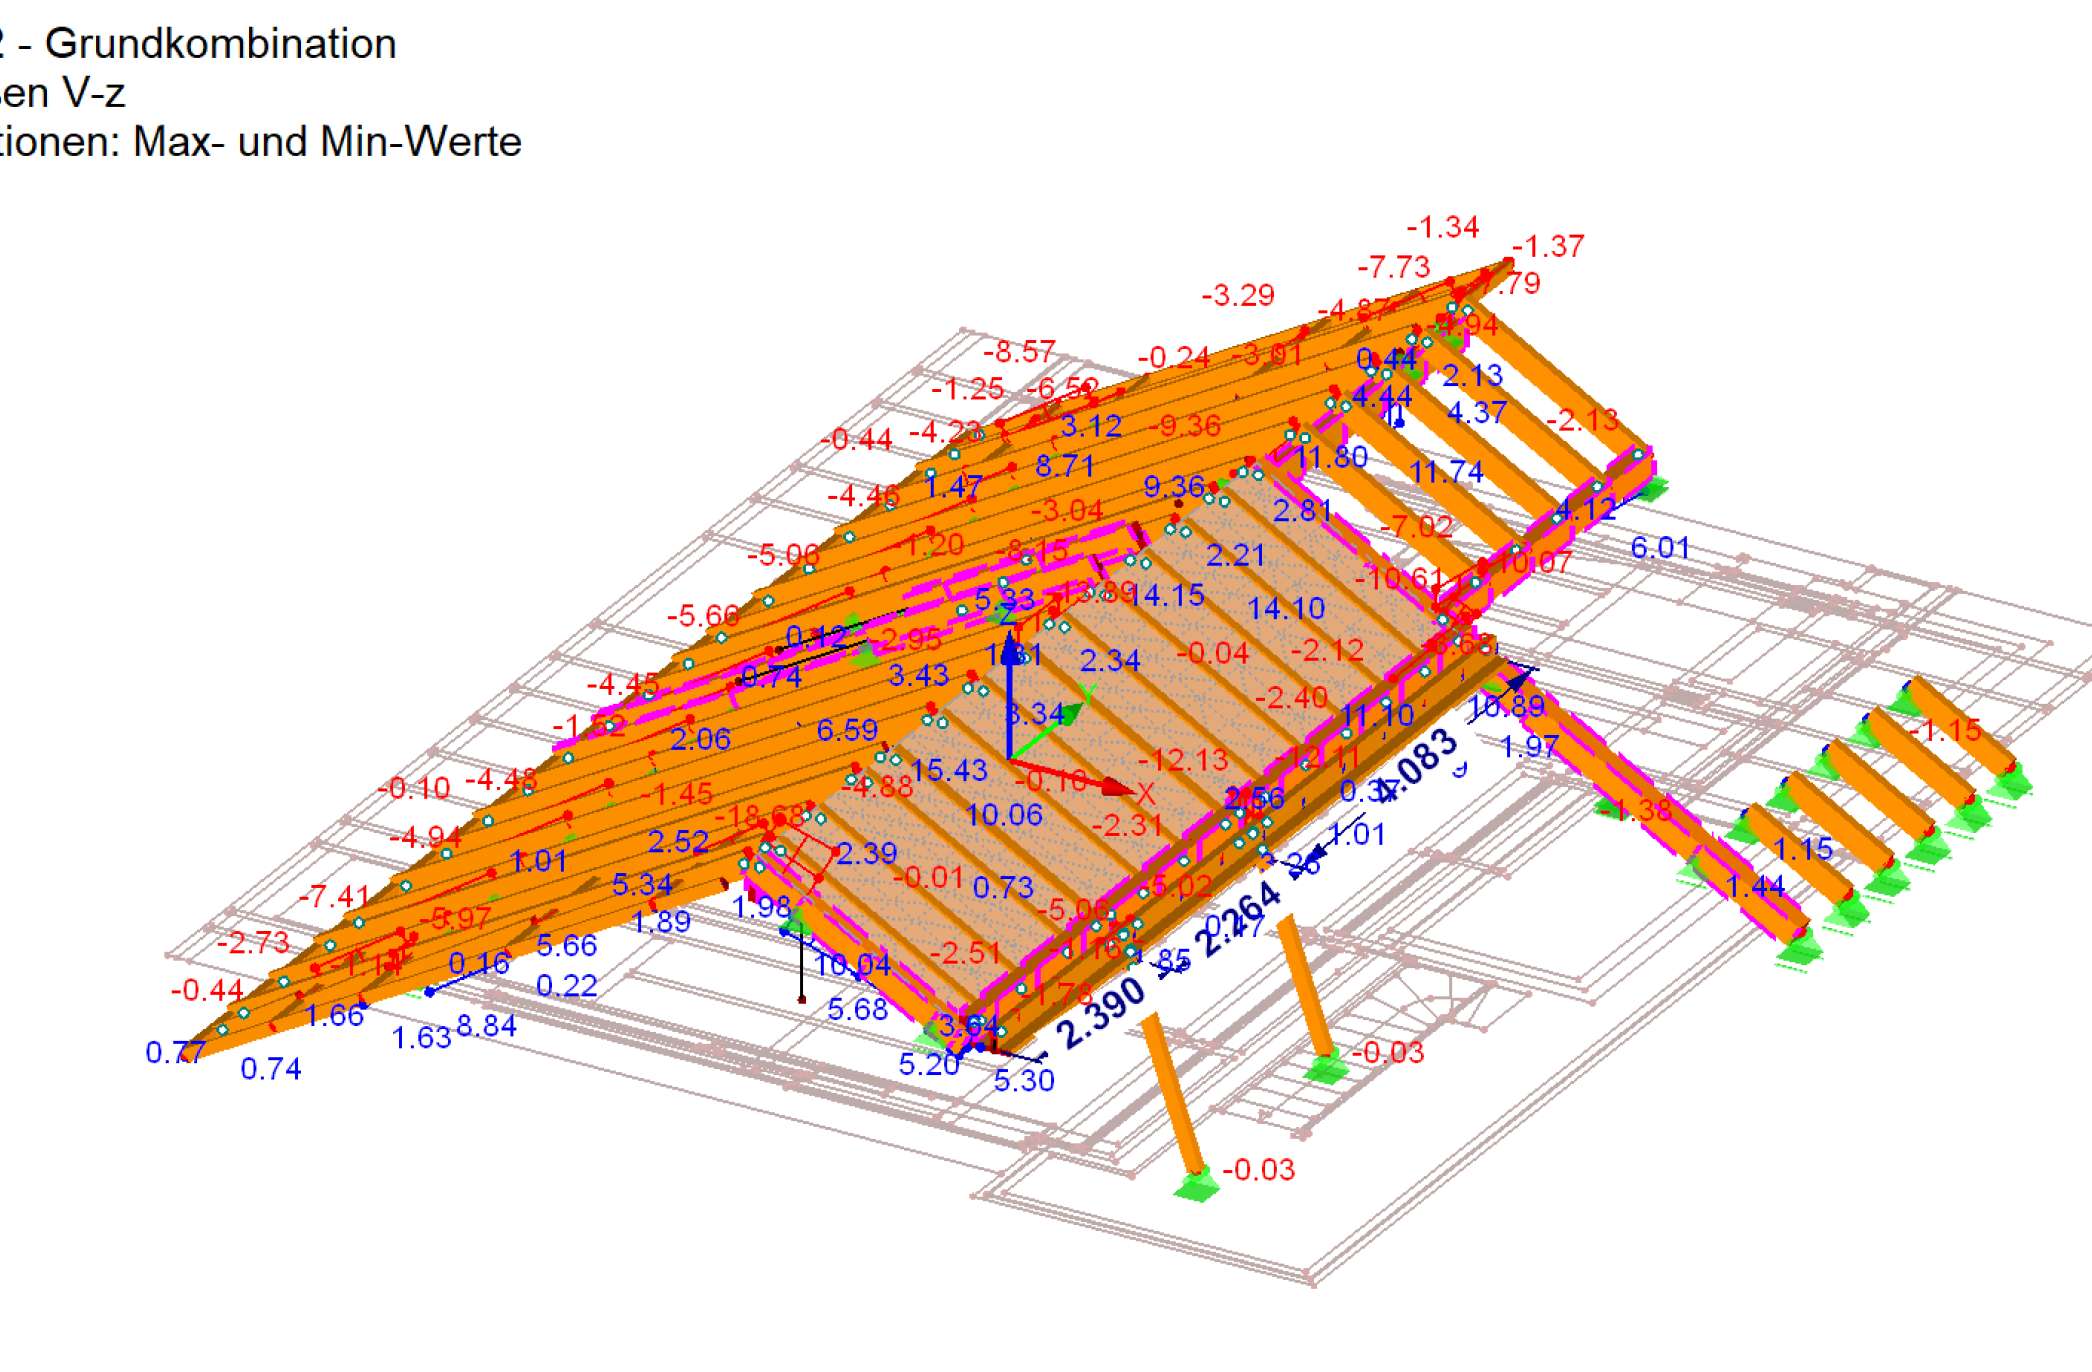Click the value label 10.06 on roof panel

(1004, 815)
